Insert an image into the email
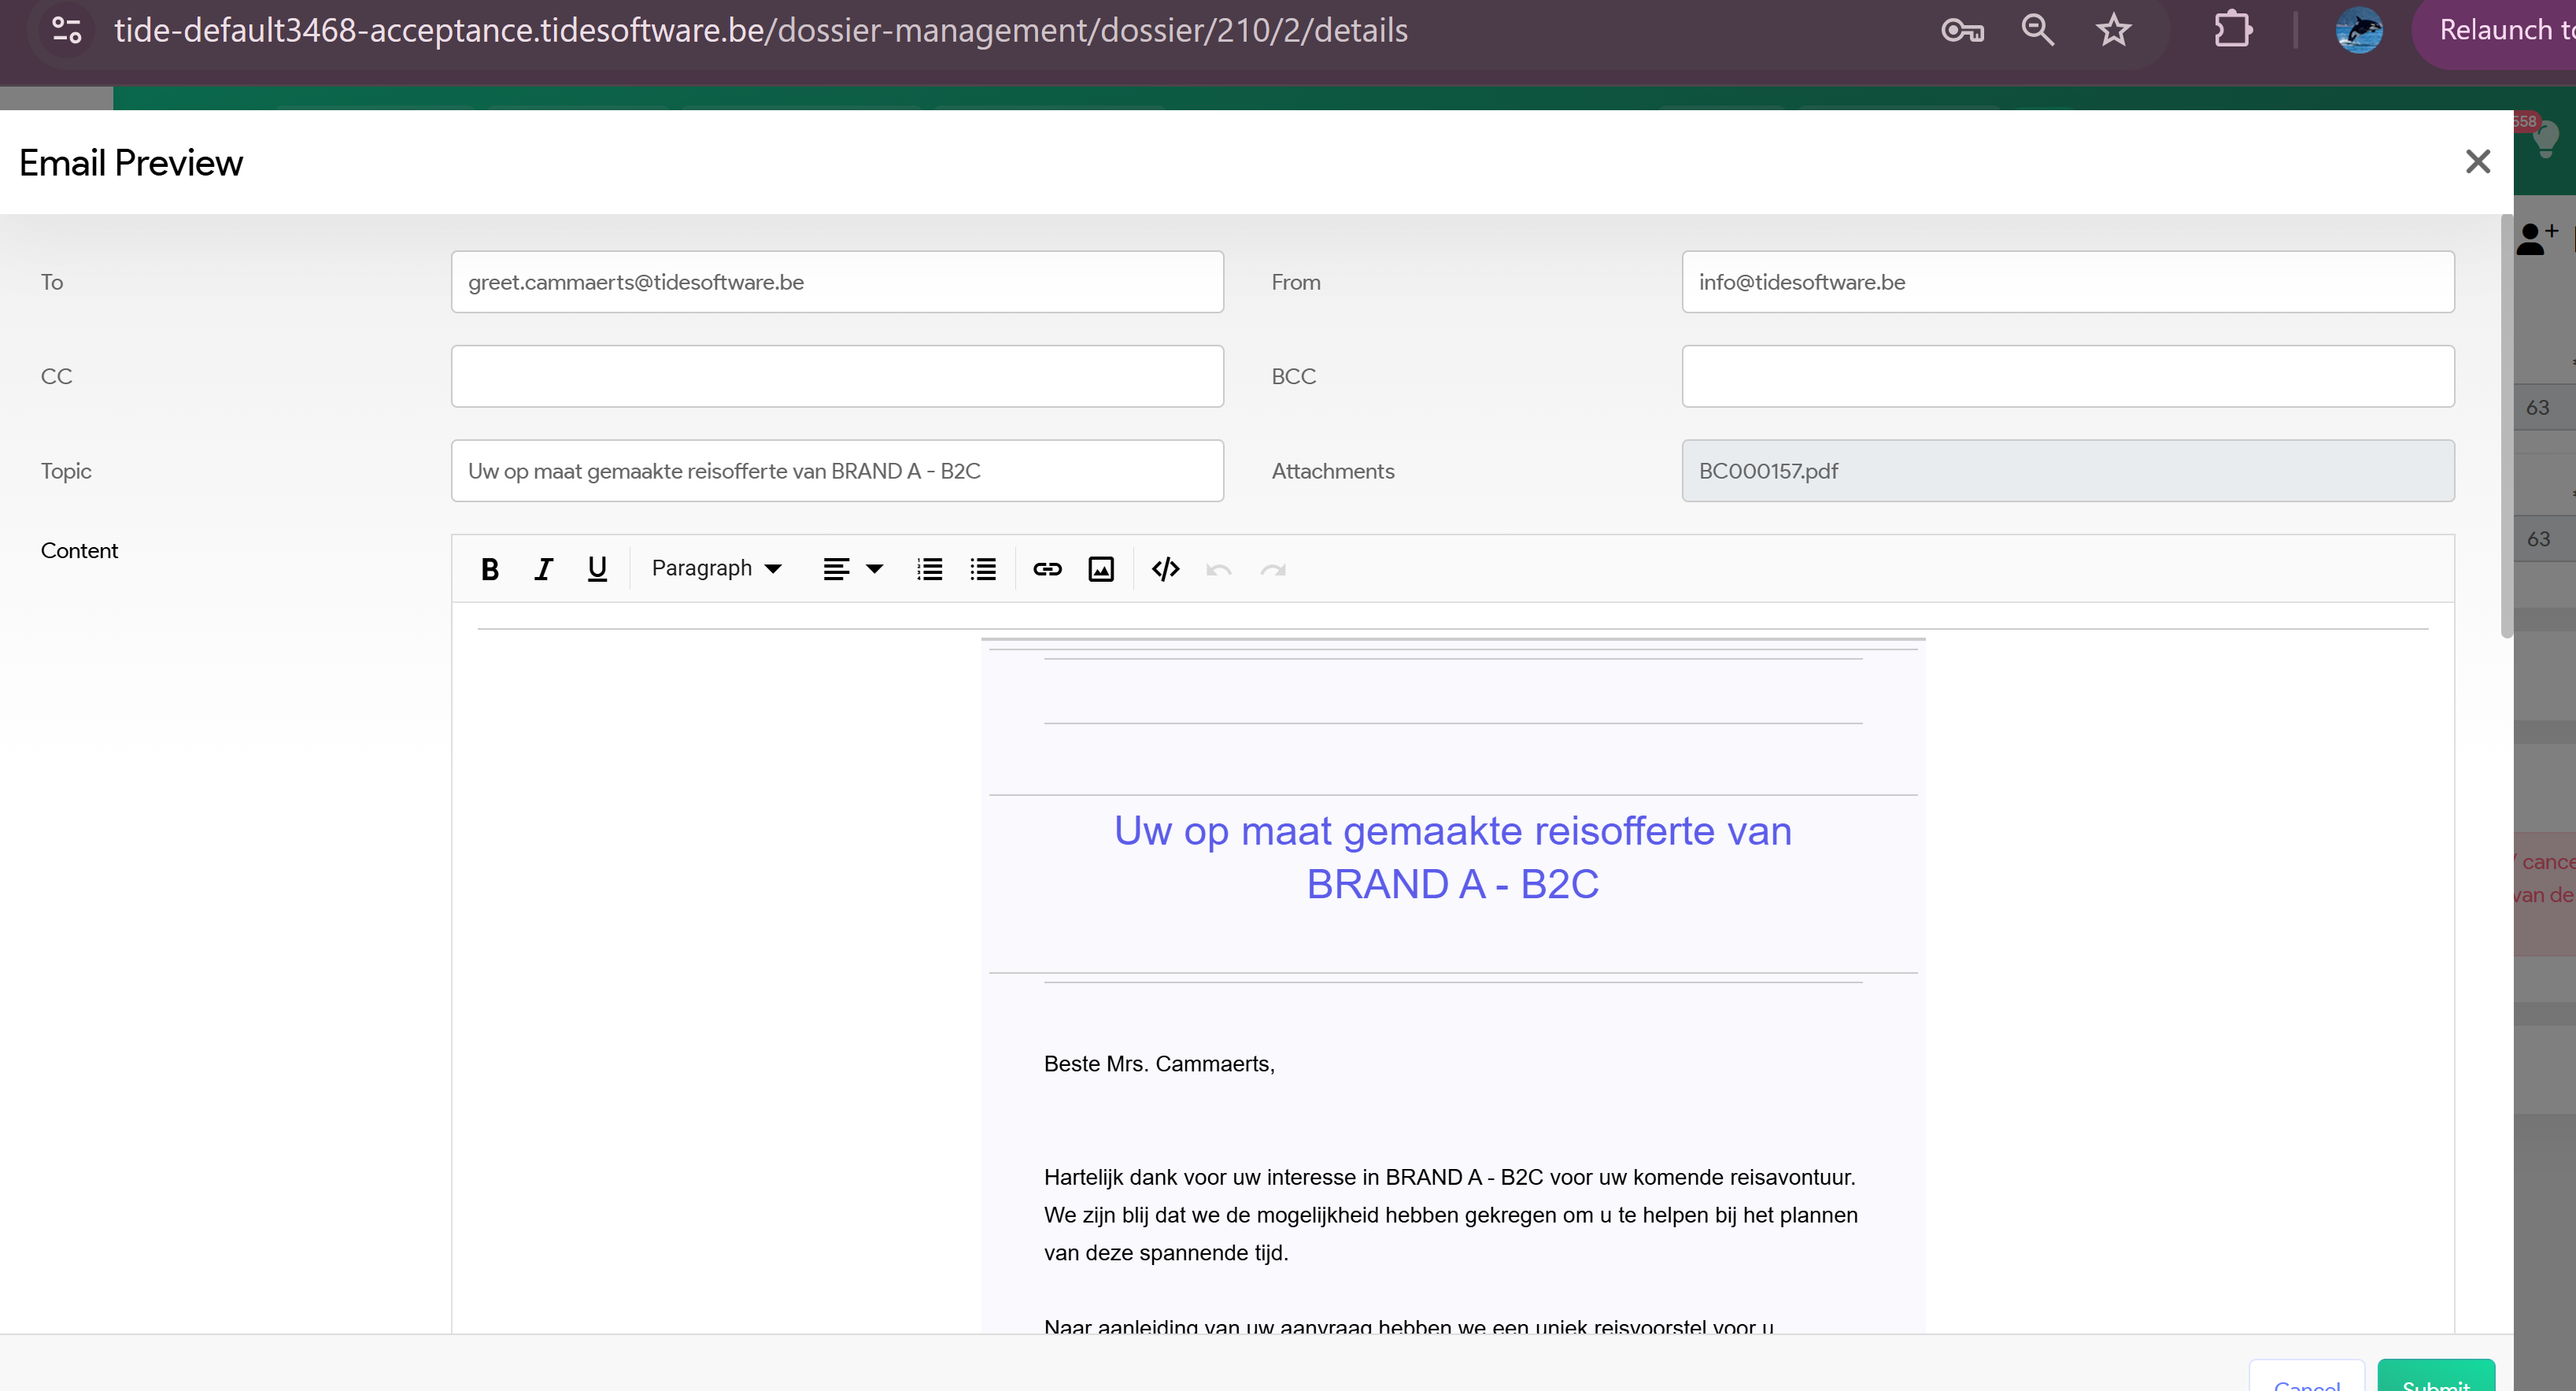 [1101, 569]
